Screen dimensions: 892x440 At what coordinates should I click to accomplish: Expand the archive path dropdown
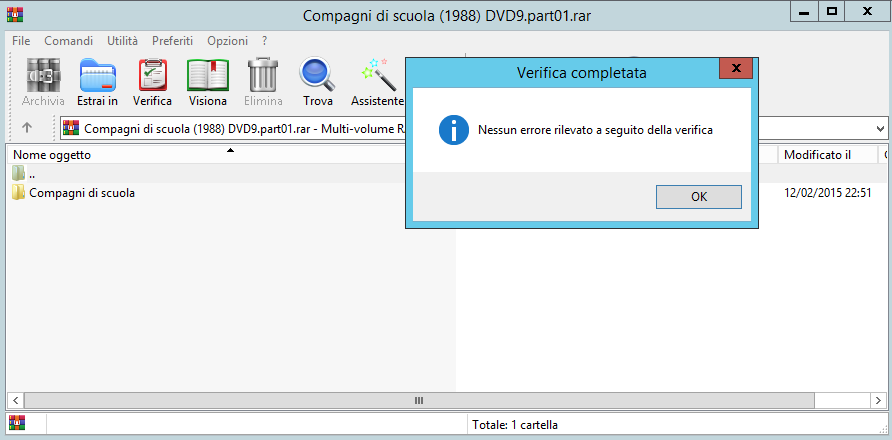pos(881,129)
